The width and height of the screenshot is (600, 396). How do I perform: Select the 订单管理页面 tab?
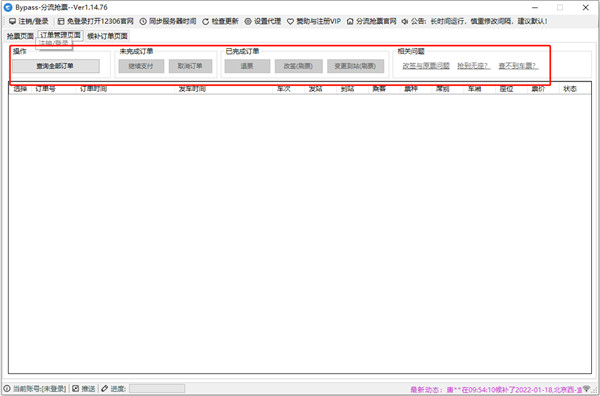click(60, 35)
